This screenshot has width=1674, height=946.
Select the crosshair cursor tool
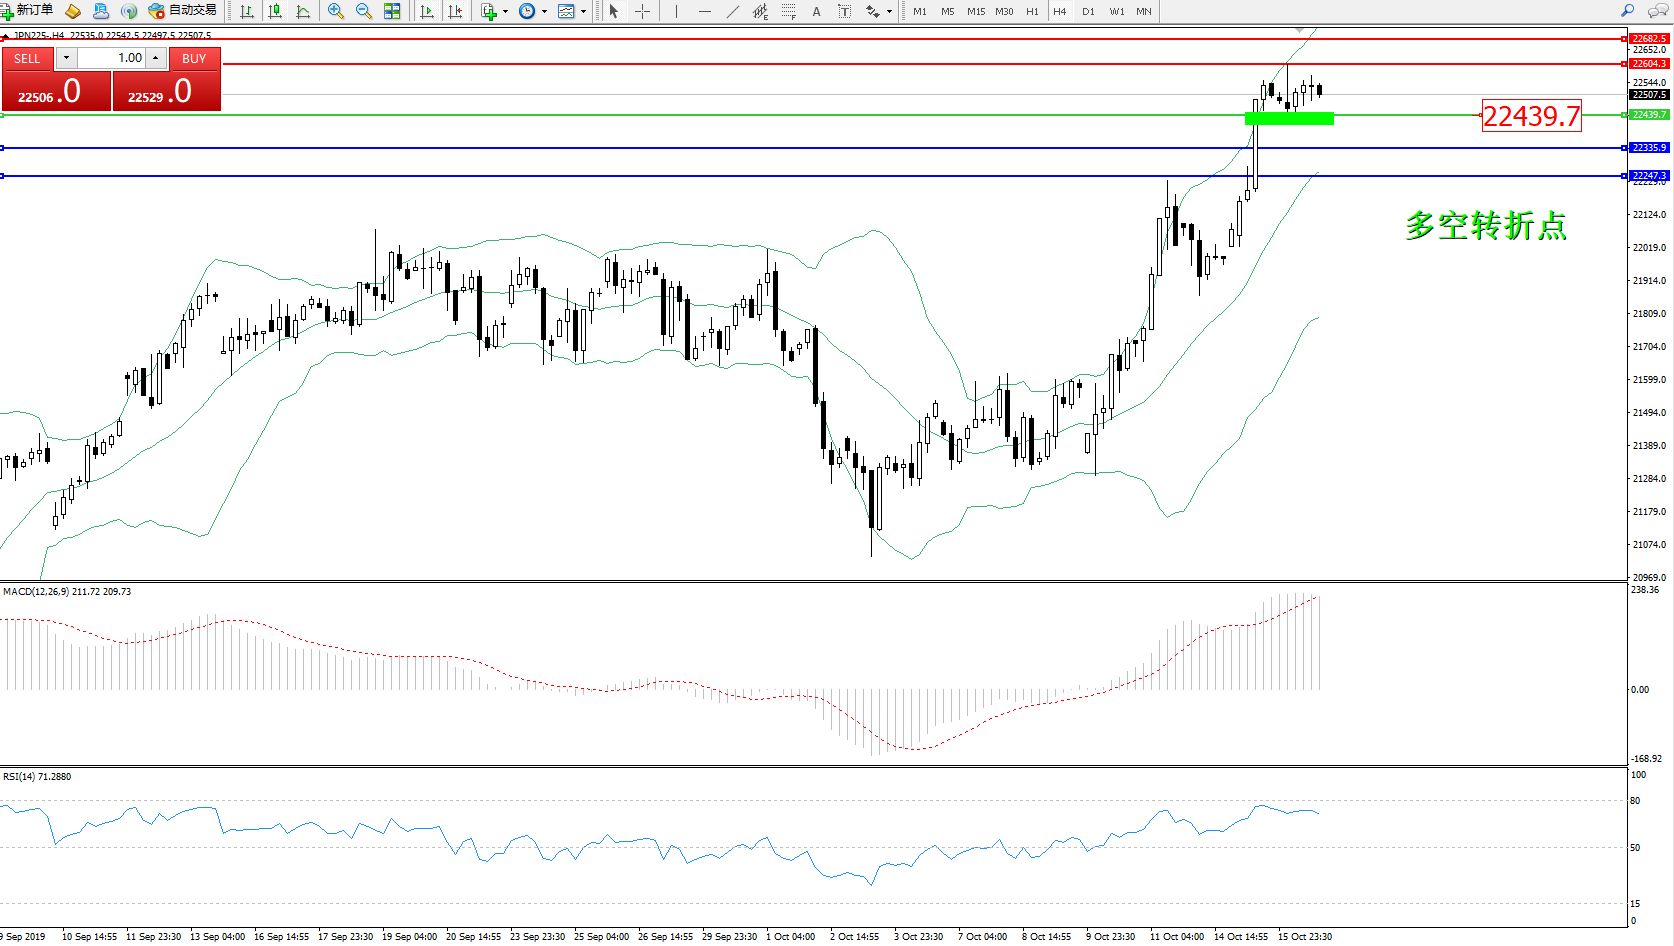pyautogui.click(x=642, y=11)
